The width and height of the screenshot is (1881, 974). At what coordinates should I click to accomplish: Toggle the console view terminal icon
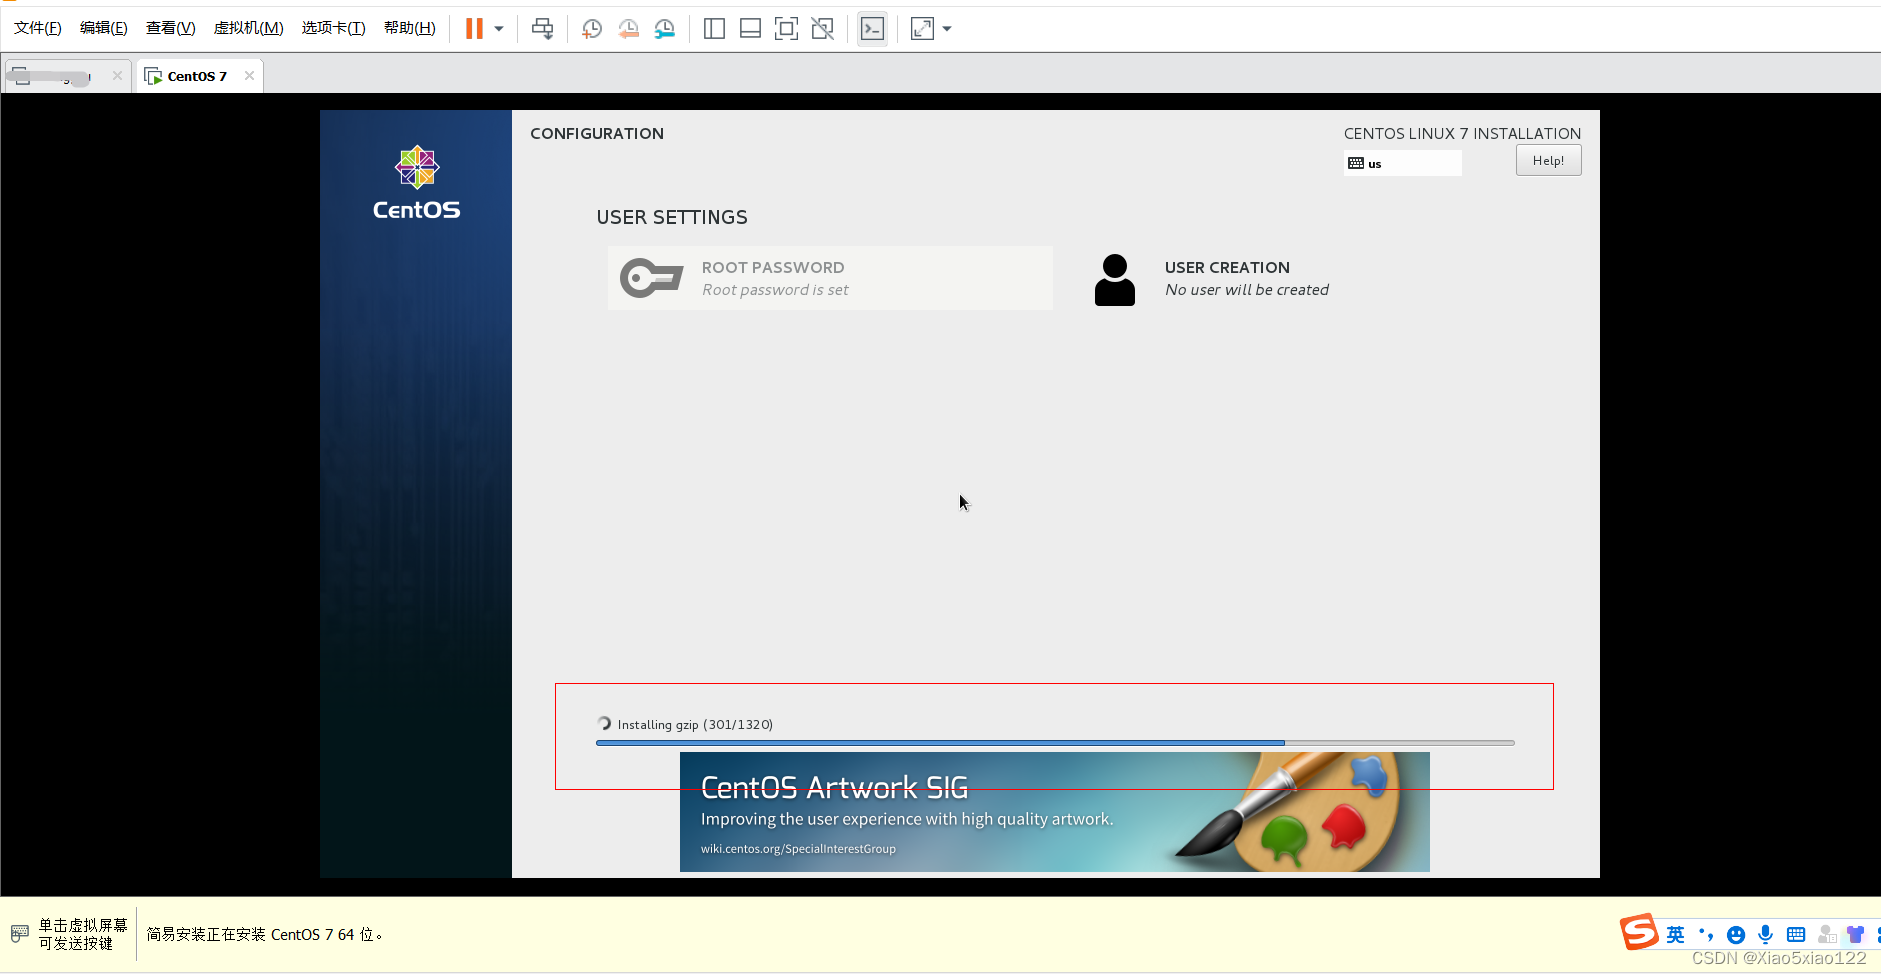(872, 29)
